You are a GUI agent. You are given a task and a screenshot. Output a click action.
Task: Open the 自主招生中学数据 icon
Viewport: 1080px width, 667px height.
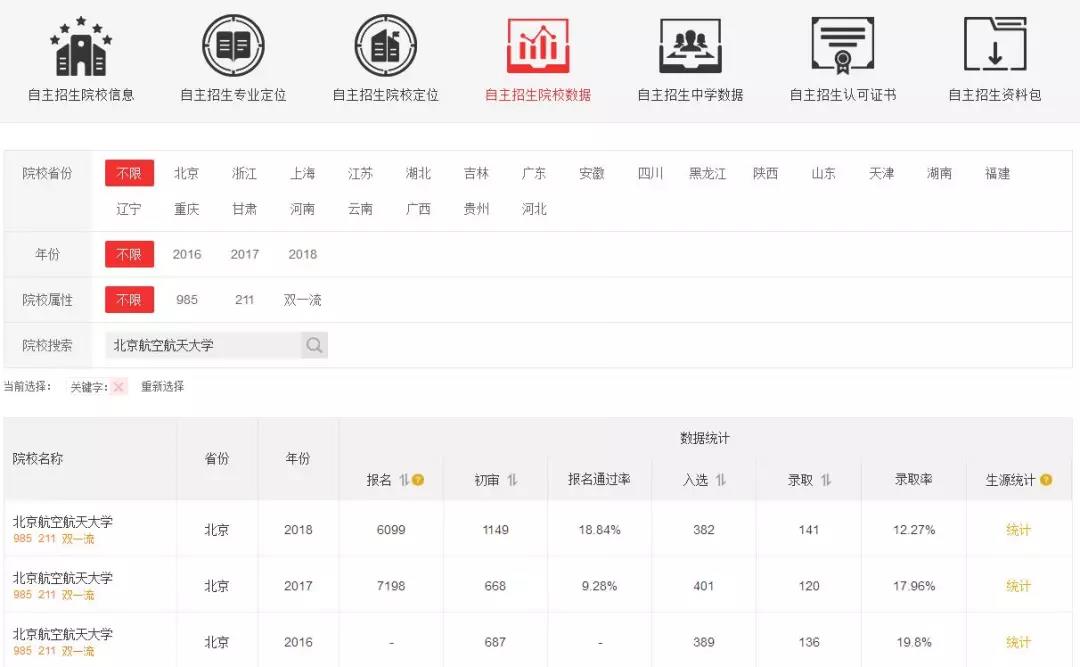tap(690, 46)
